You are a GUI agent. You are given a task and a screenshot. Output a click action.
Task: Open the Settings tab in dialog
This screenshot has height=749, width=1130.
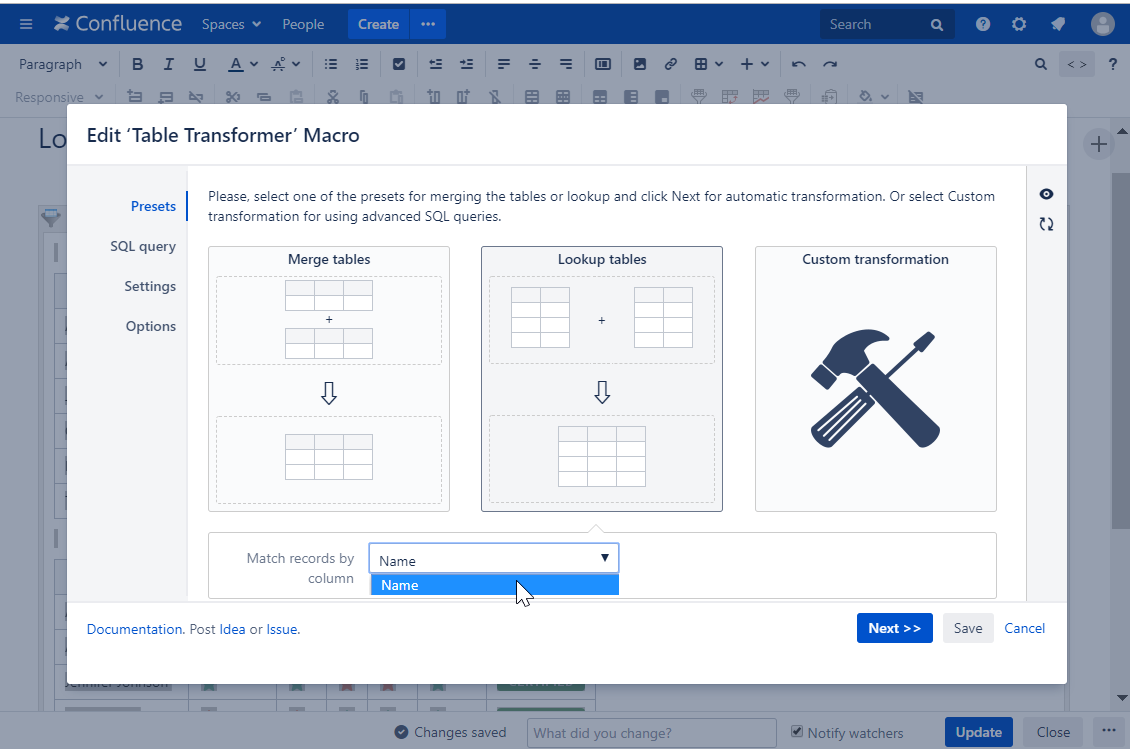click(x=150, y=286)
